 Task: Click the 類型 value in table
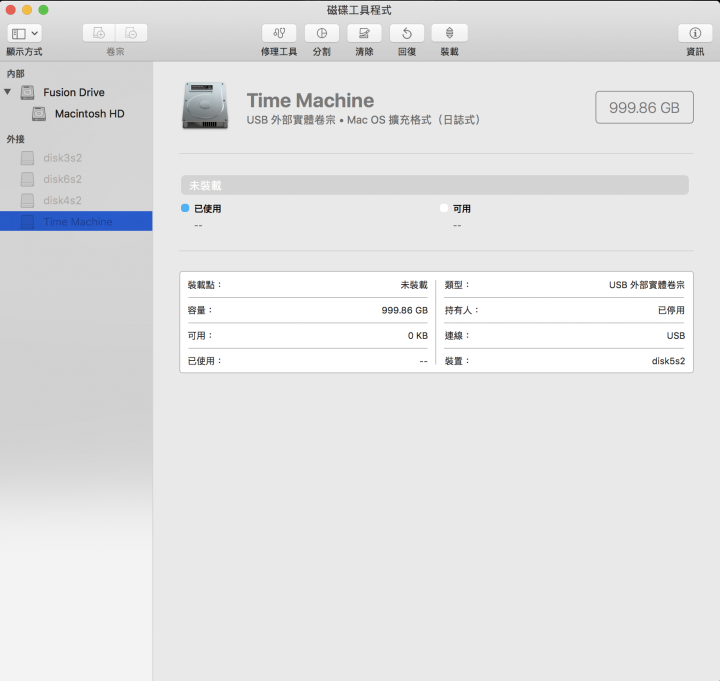(647, 285)
